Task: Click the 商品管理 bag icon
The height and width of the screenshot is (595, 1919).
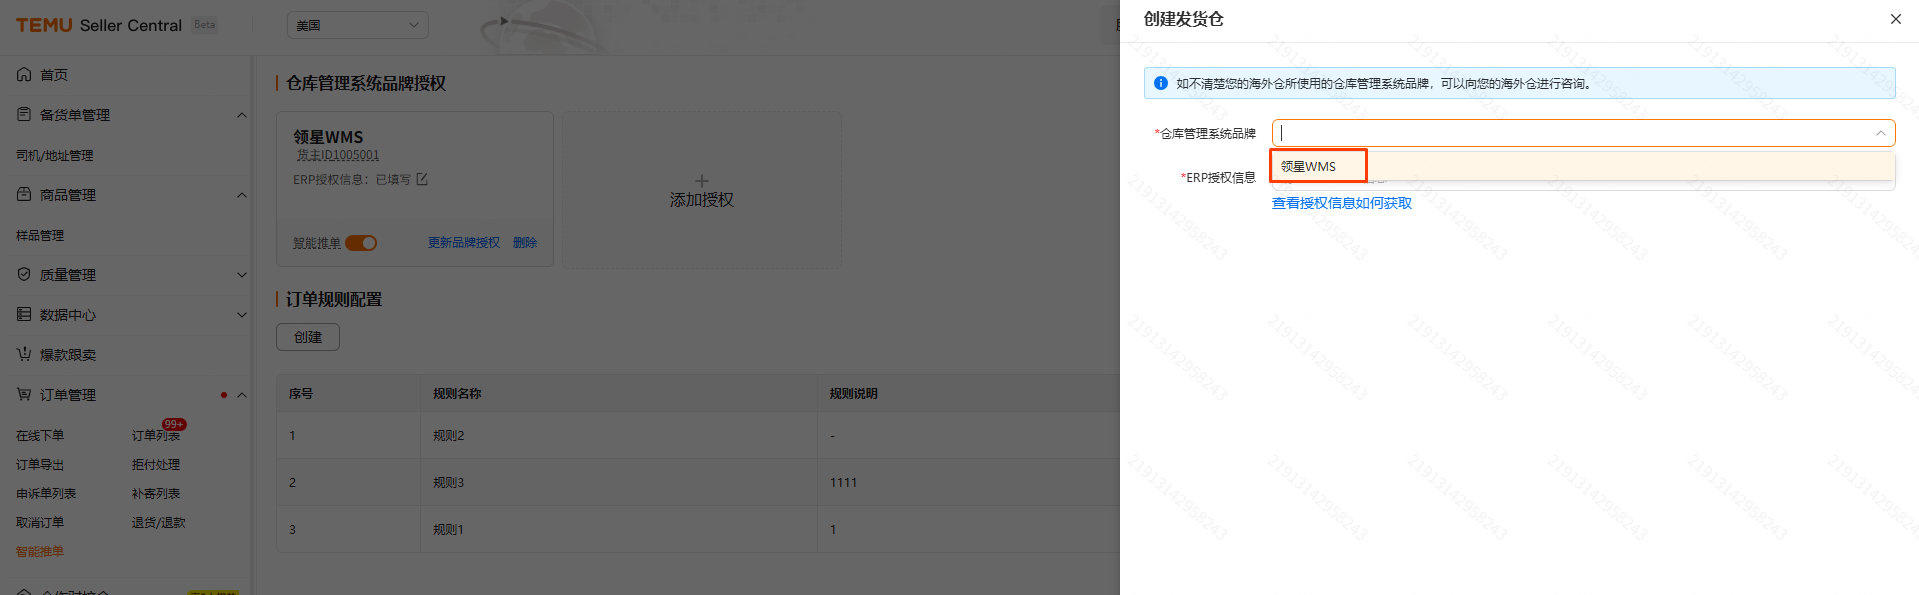Action: (x=24, y=194)
